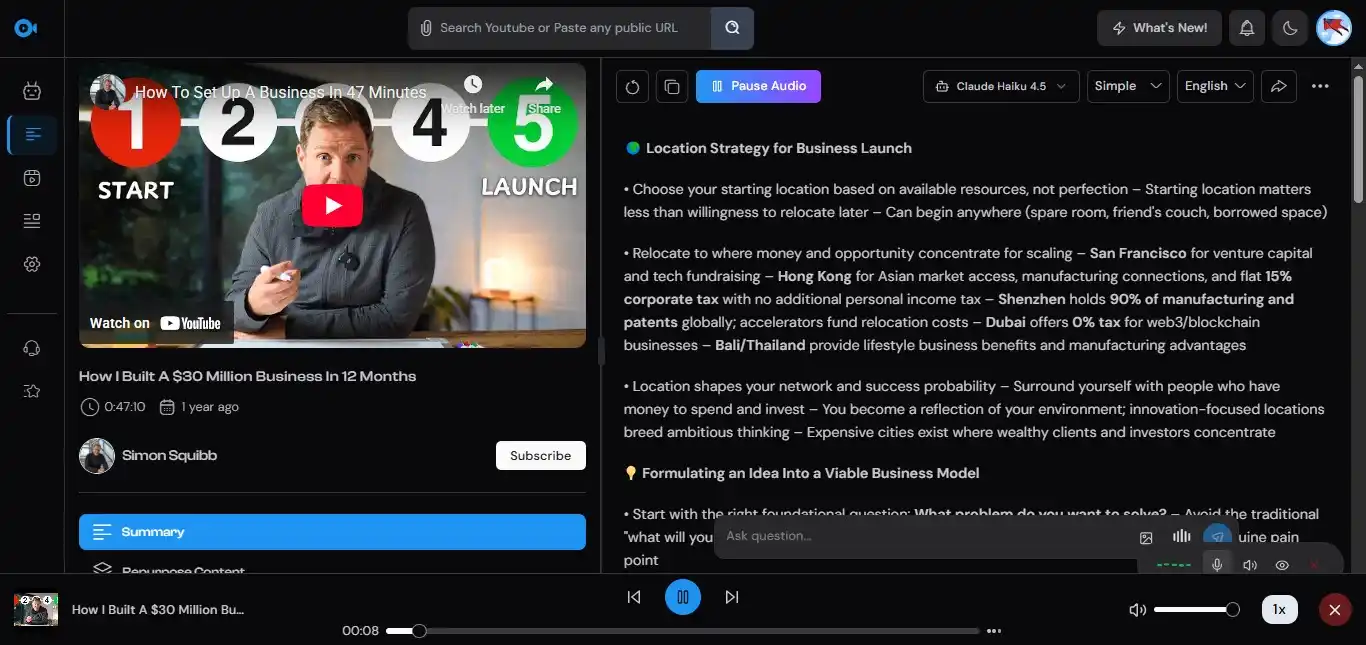Click the notification bell icon
The height and width of the screenshot is (645, 1366).
1247,28
